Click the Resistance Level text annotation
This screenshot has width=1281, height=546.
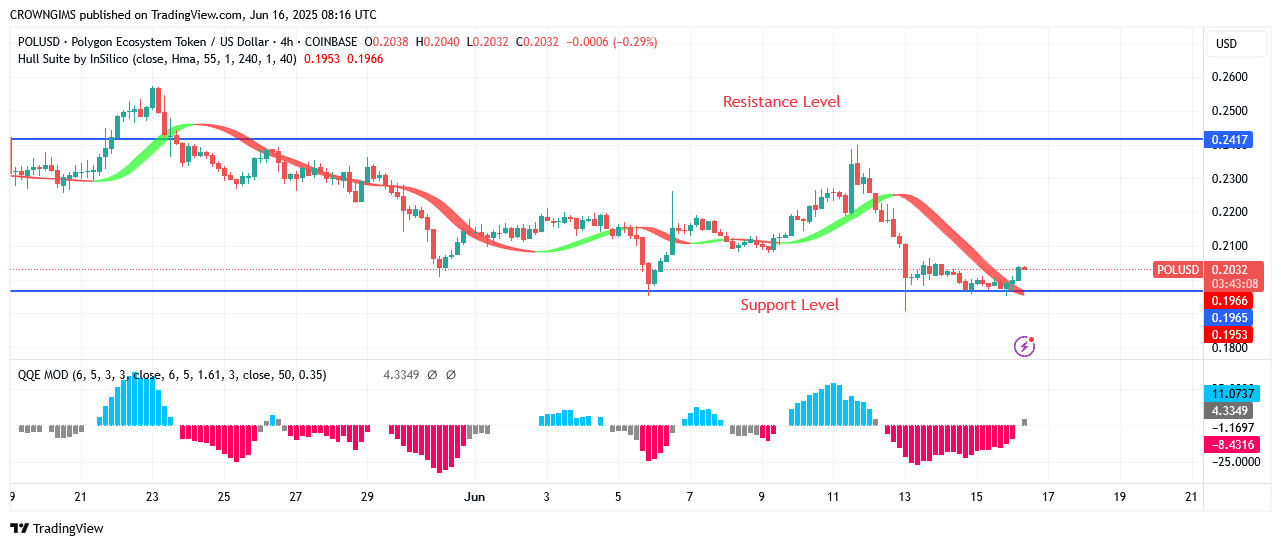(782, 102)
